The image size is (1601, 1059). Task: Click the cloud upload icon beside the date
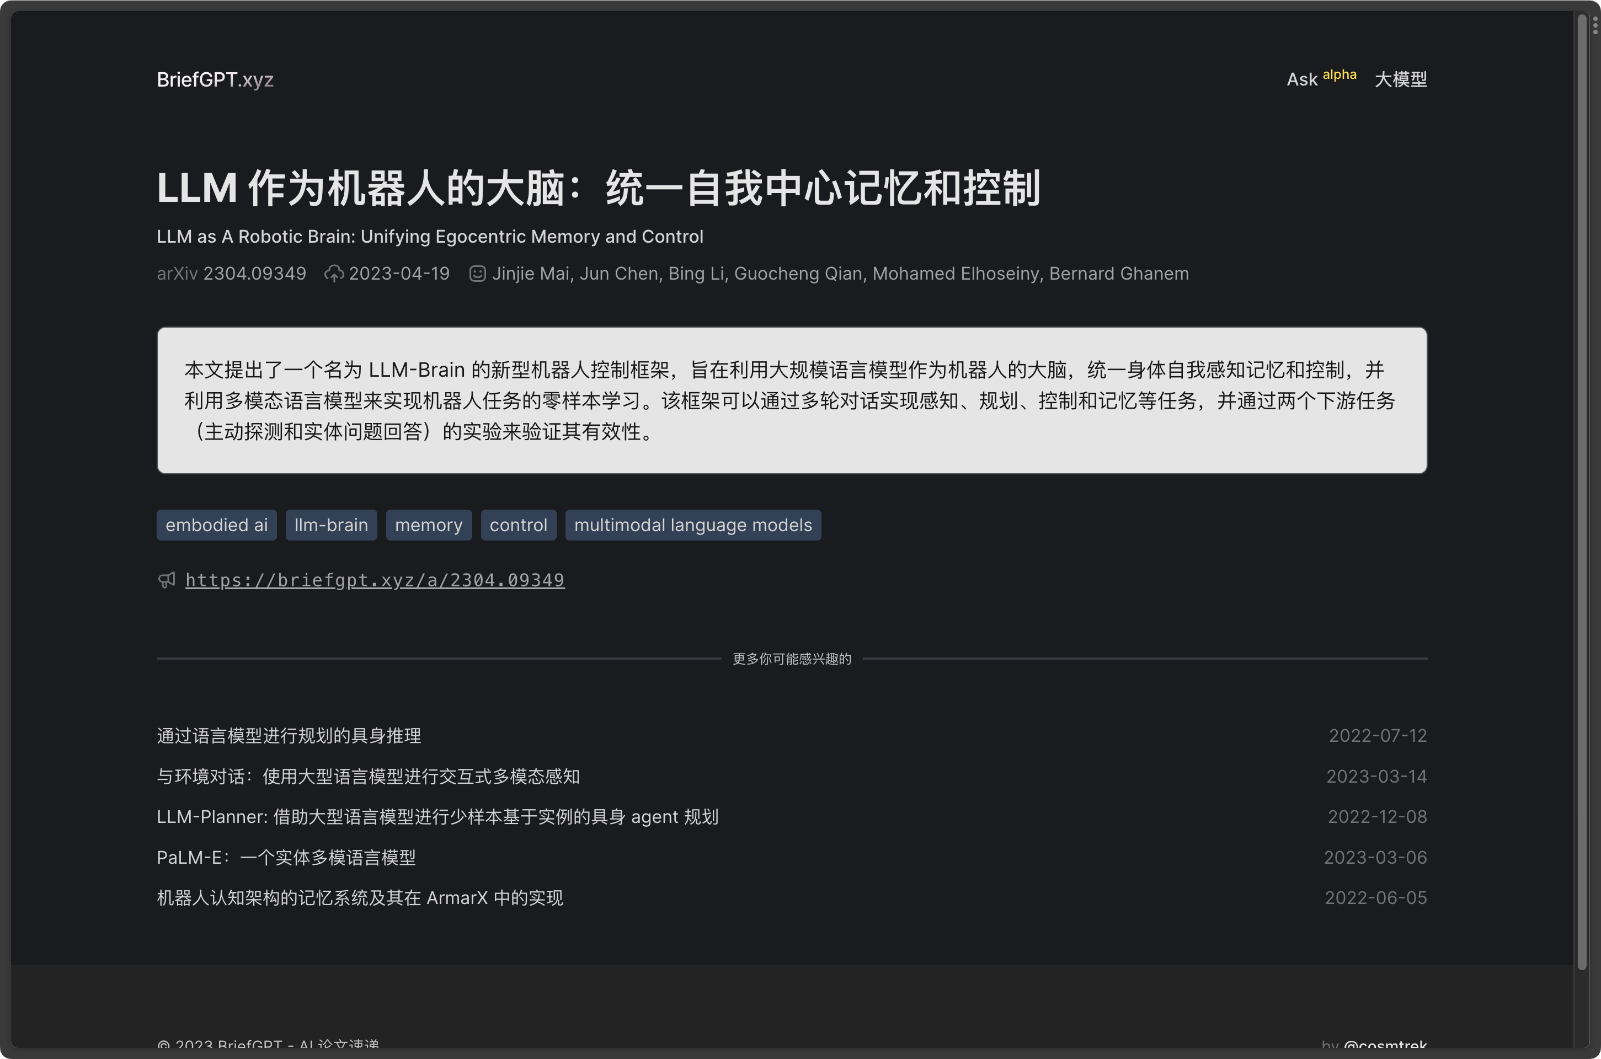pyautogui.click(x=334, y=273)
